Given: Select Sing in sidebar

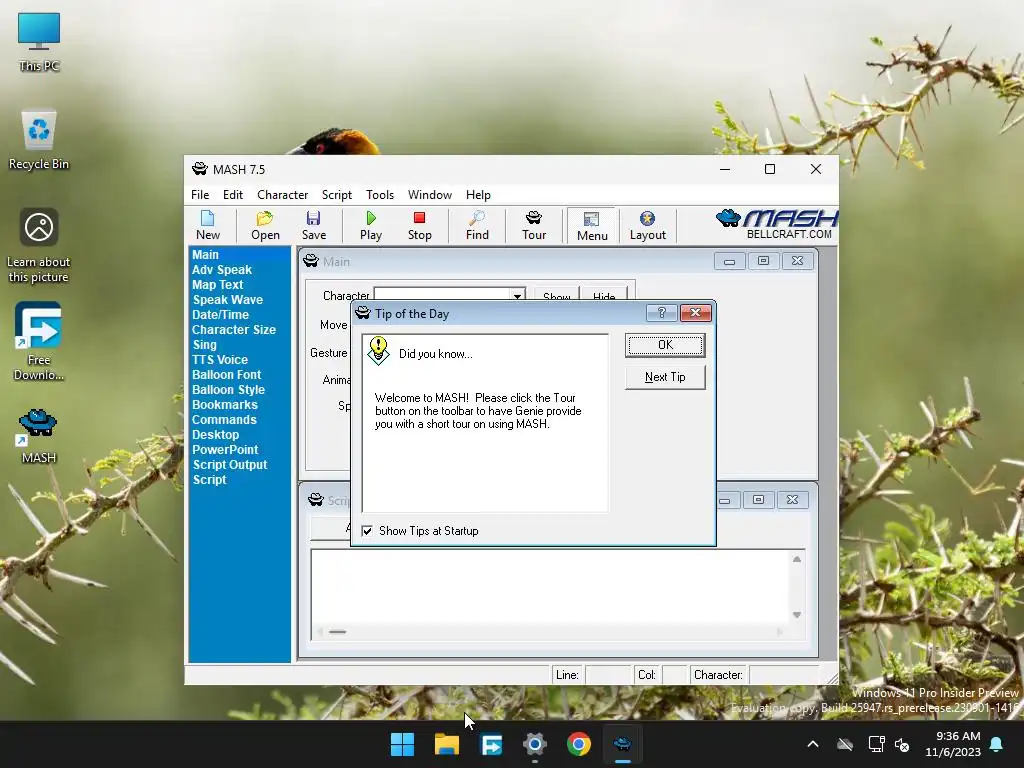Looking at the screenshot, I should click(x=204, y=345).
